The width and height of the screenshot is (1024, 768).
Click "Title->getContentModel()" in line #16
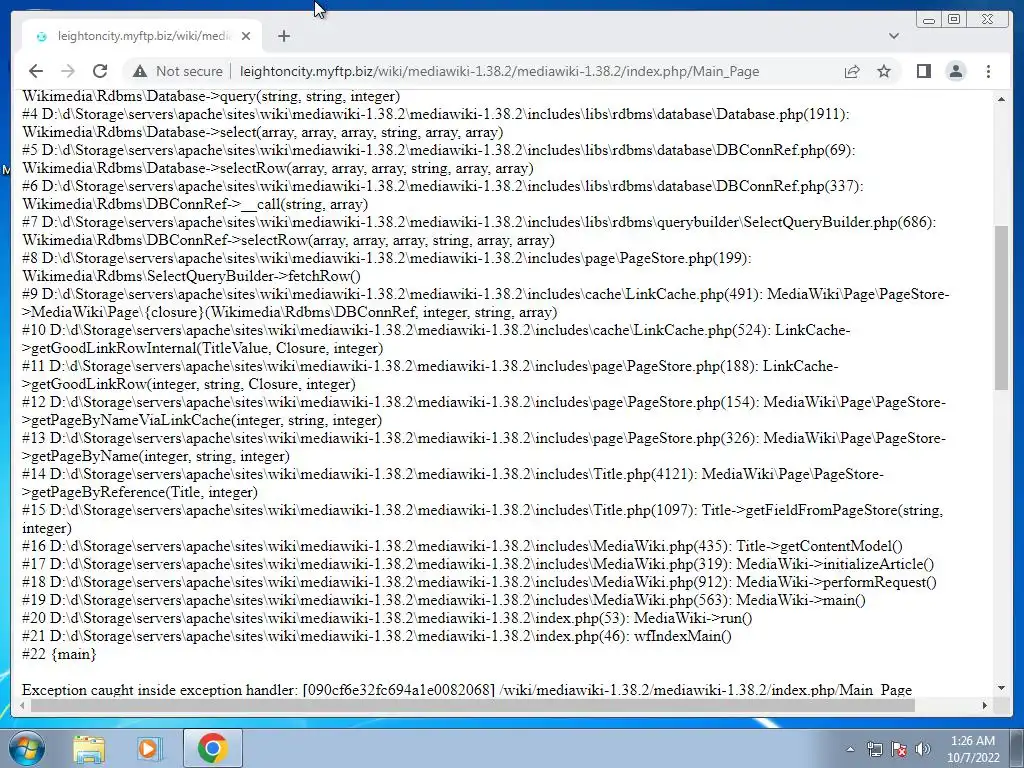[819, 546]
